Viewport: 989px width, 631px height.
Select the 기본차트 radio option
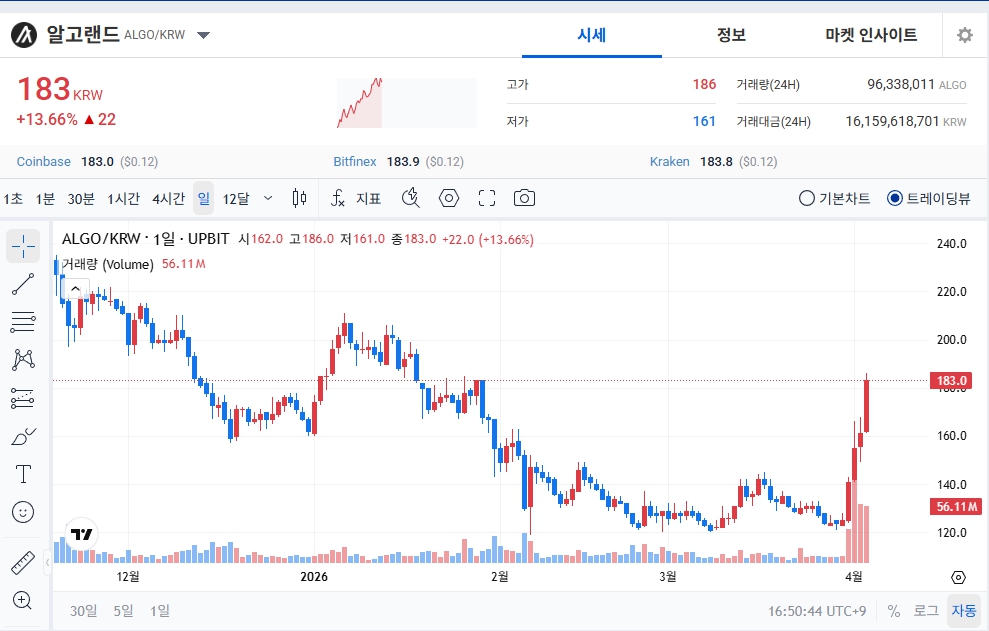(807, 198)
